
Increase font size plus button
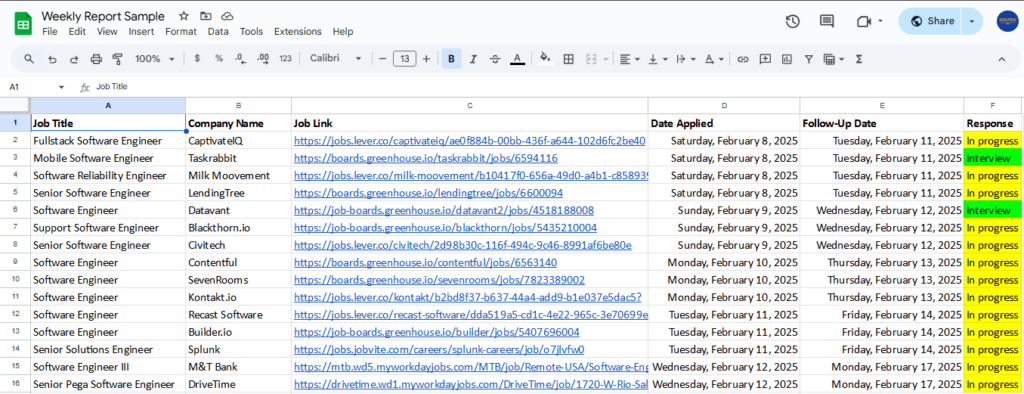pos(426,59)
